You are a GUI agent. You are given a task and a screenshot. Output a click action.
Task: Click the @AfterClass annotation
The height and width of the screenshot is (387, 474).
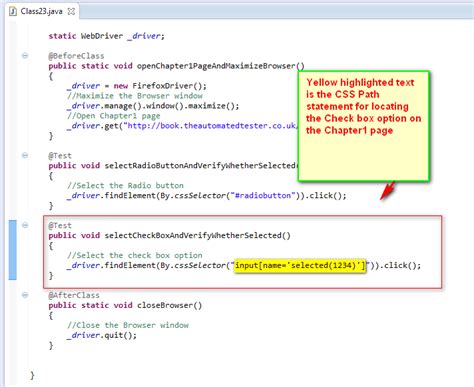pyautogui.click(x=74, y=295)
